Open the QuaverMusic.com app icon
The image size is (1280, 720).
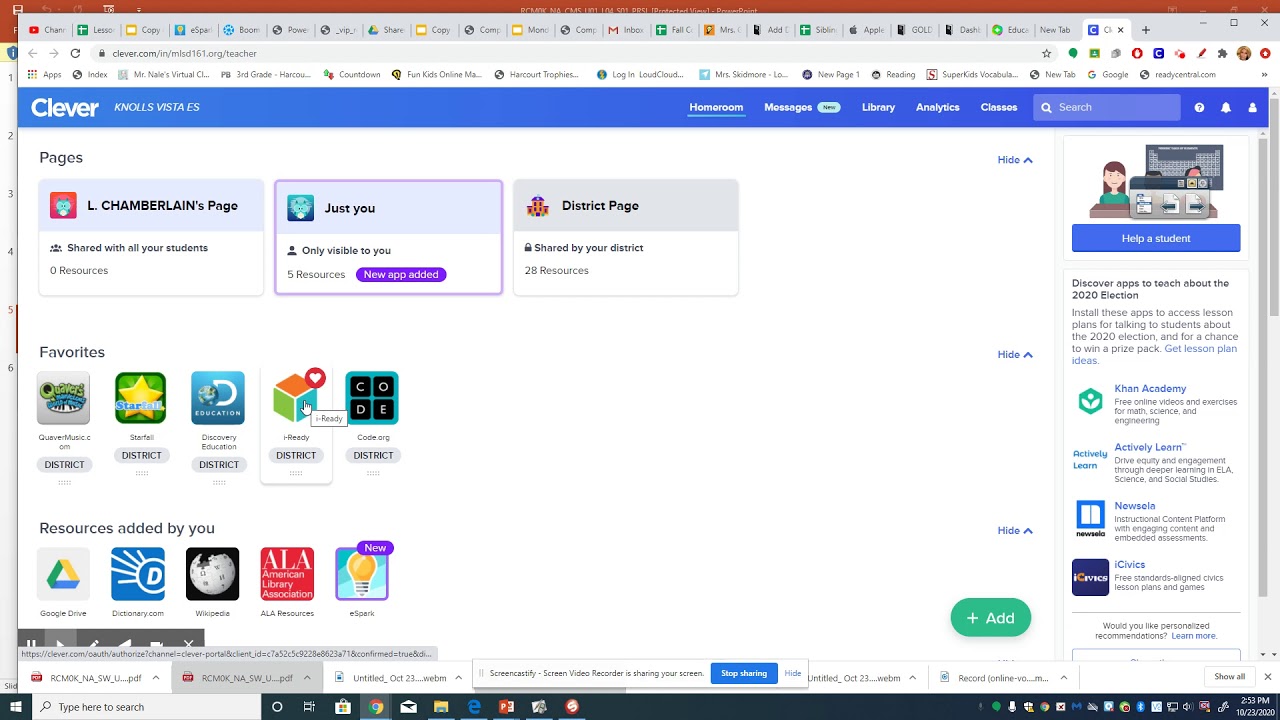[64, 398]
